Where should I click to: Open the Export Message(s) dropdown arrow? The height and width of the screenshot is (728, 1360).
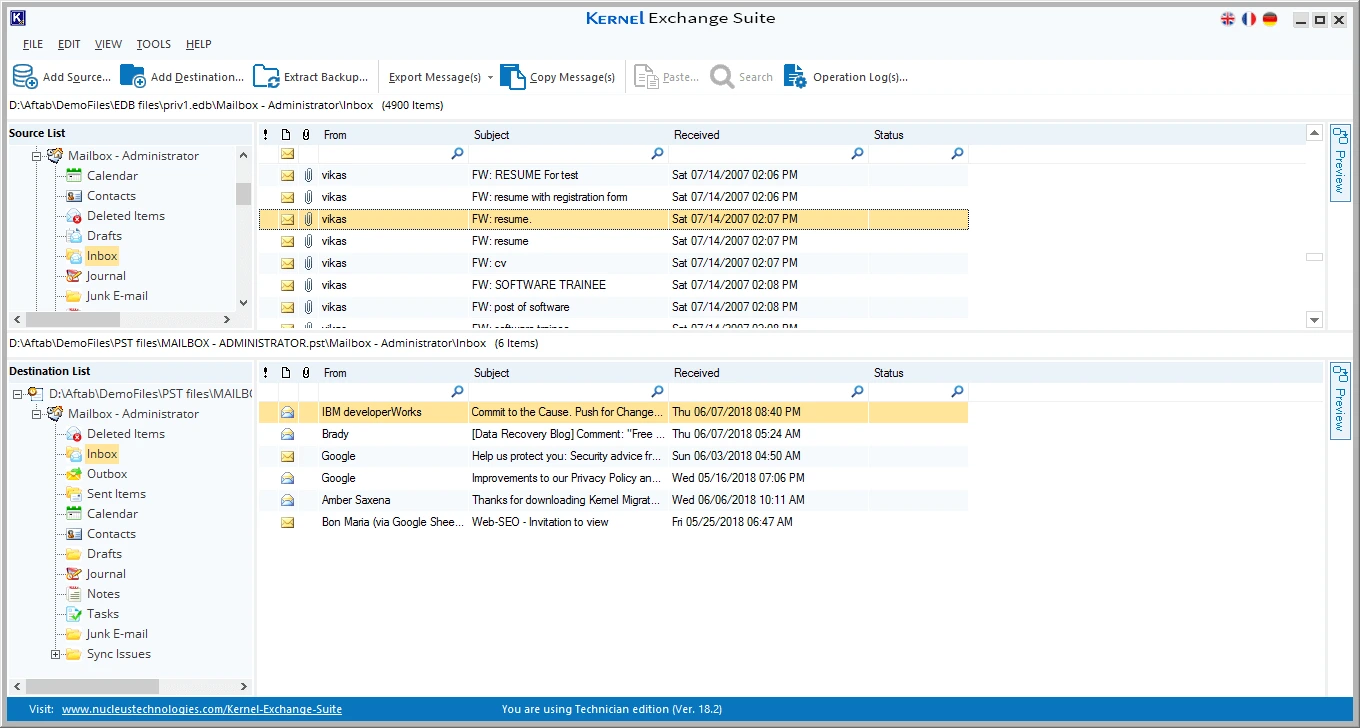click(x=490, y=77)
